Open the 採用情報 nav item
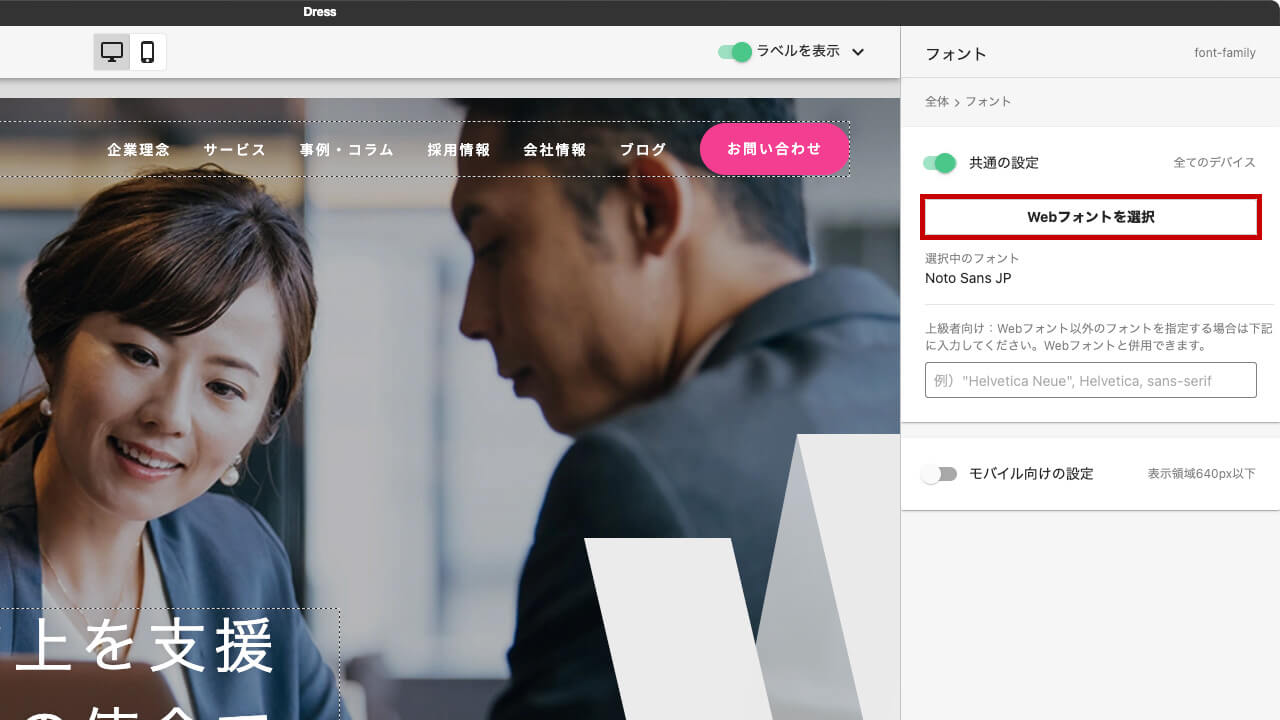 click(x=459, y=150)
